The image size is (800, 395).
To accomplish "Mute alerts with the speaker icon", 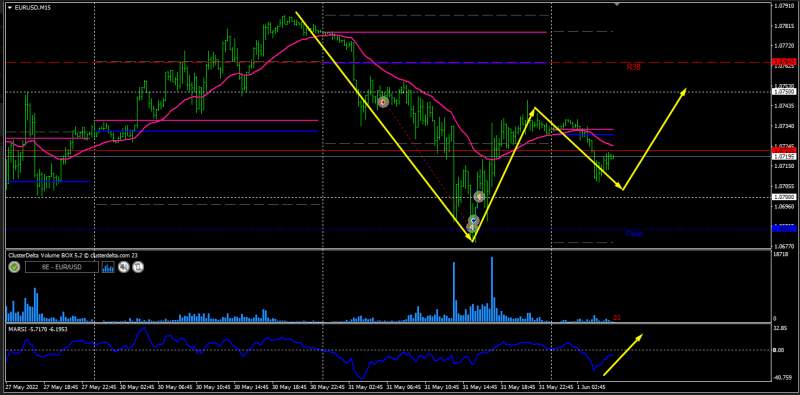I will coord(123,266).
